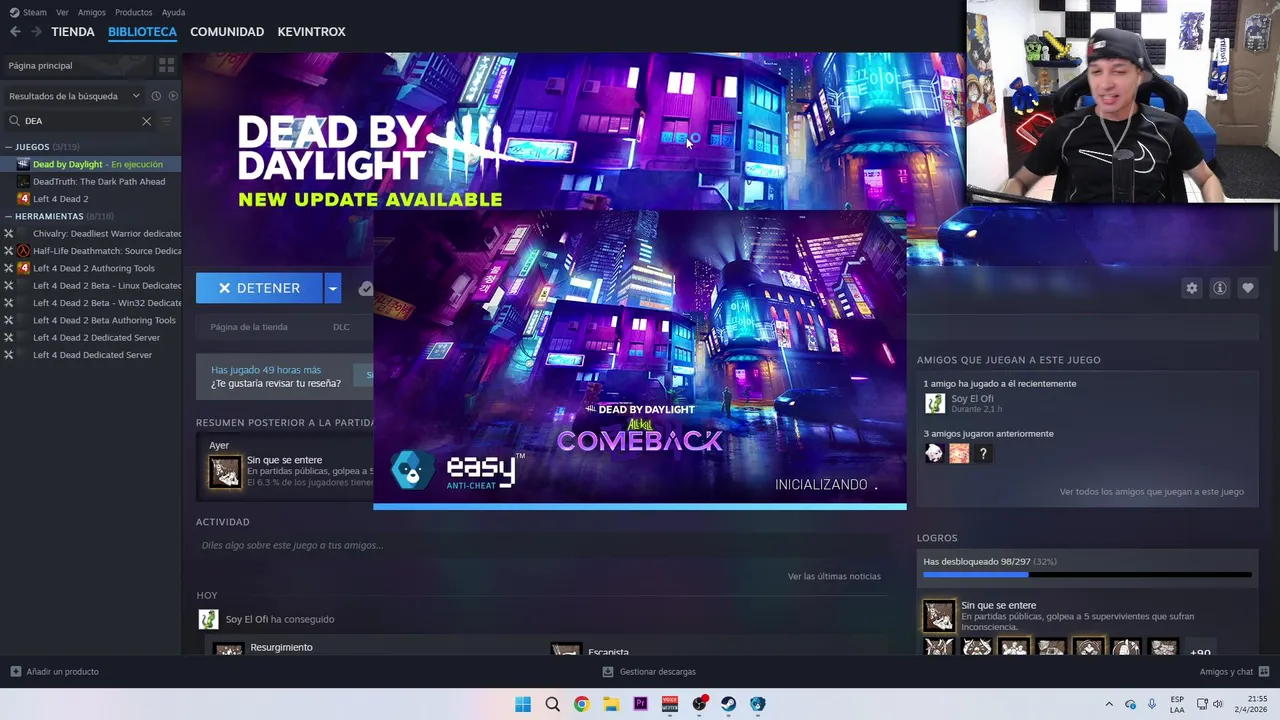This screenshot has height=720, width=1280.
Task: Open the DLC tab link
Action: click(x=341, y=327)
